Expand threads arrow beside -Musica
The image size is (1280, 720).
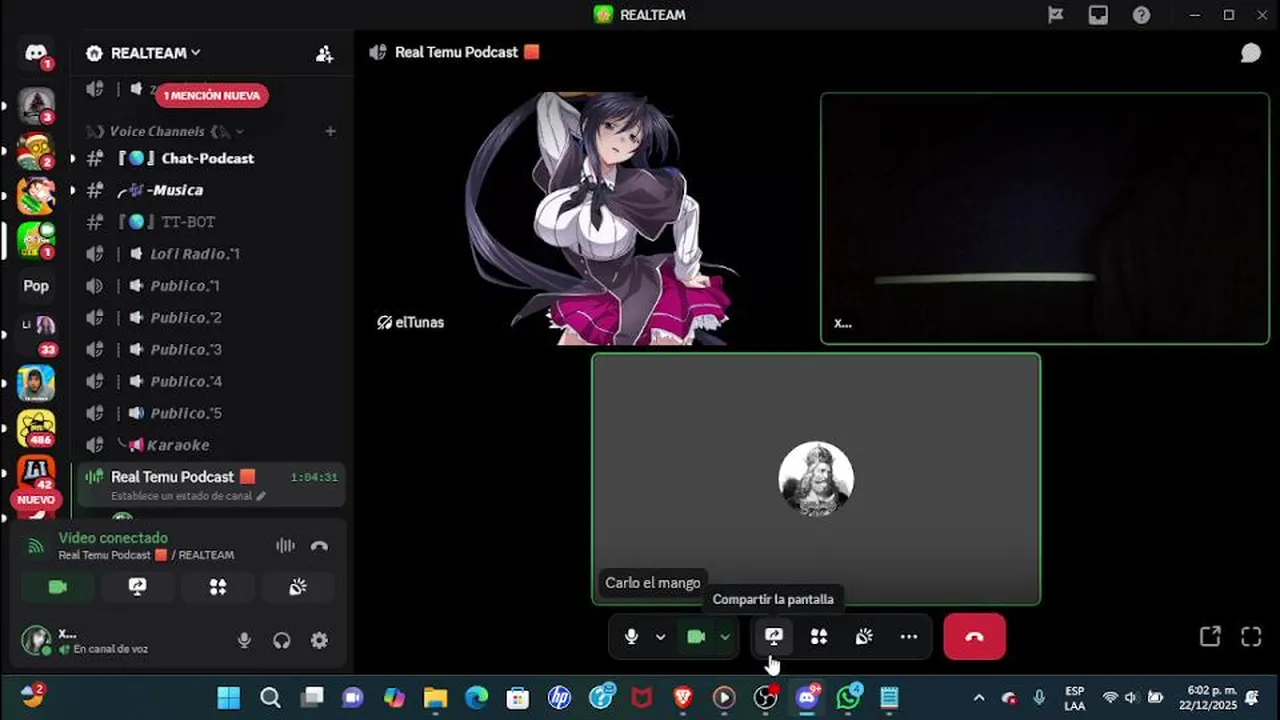72,190
